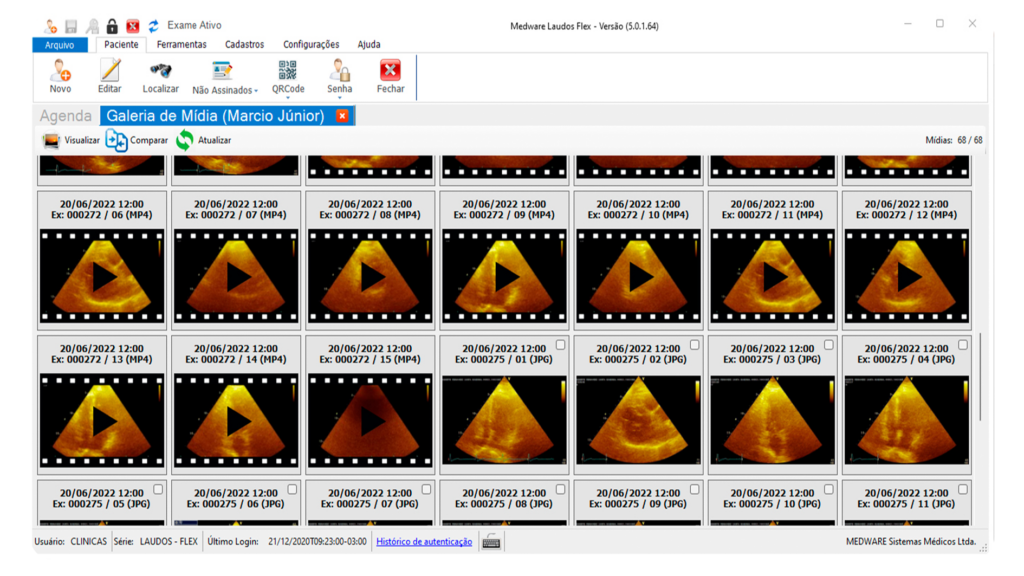The height and width of the screenshot is (576, 1024).
Task: Tick checkbox of Ex: 000275 / 01 (JPG)
Action: [x=560, y=345]
